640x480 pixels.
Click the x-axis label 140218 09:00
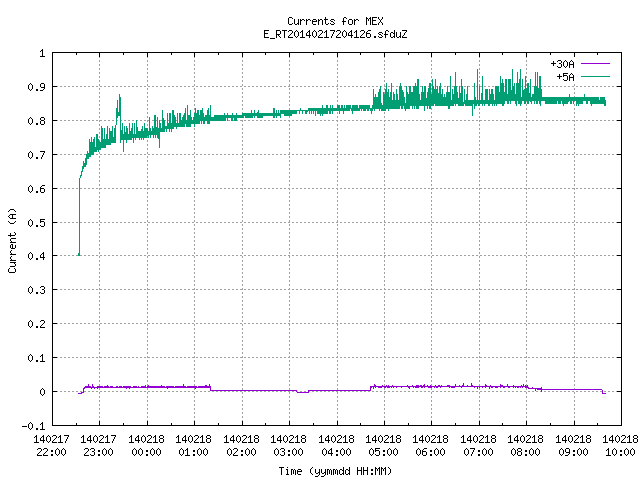pyautogui.click(x=573, y=446)
